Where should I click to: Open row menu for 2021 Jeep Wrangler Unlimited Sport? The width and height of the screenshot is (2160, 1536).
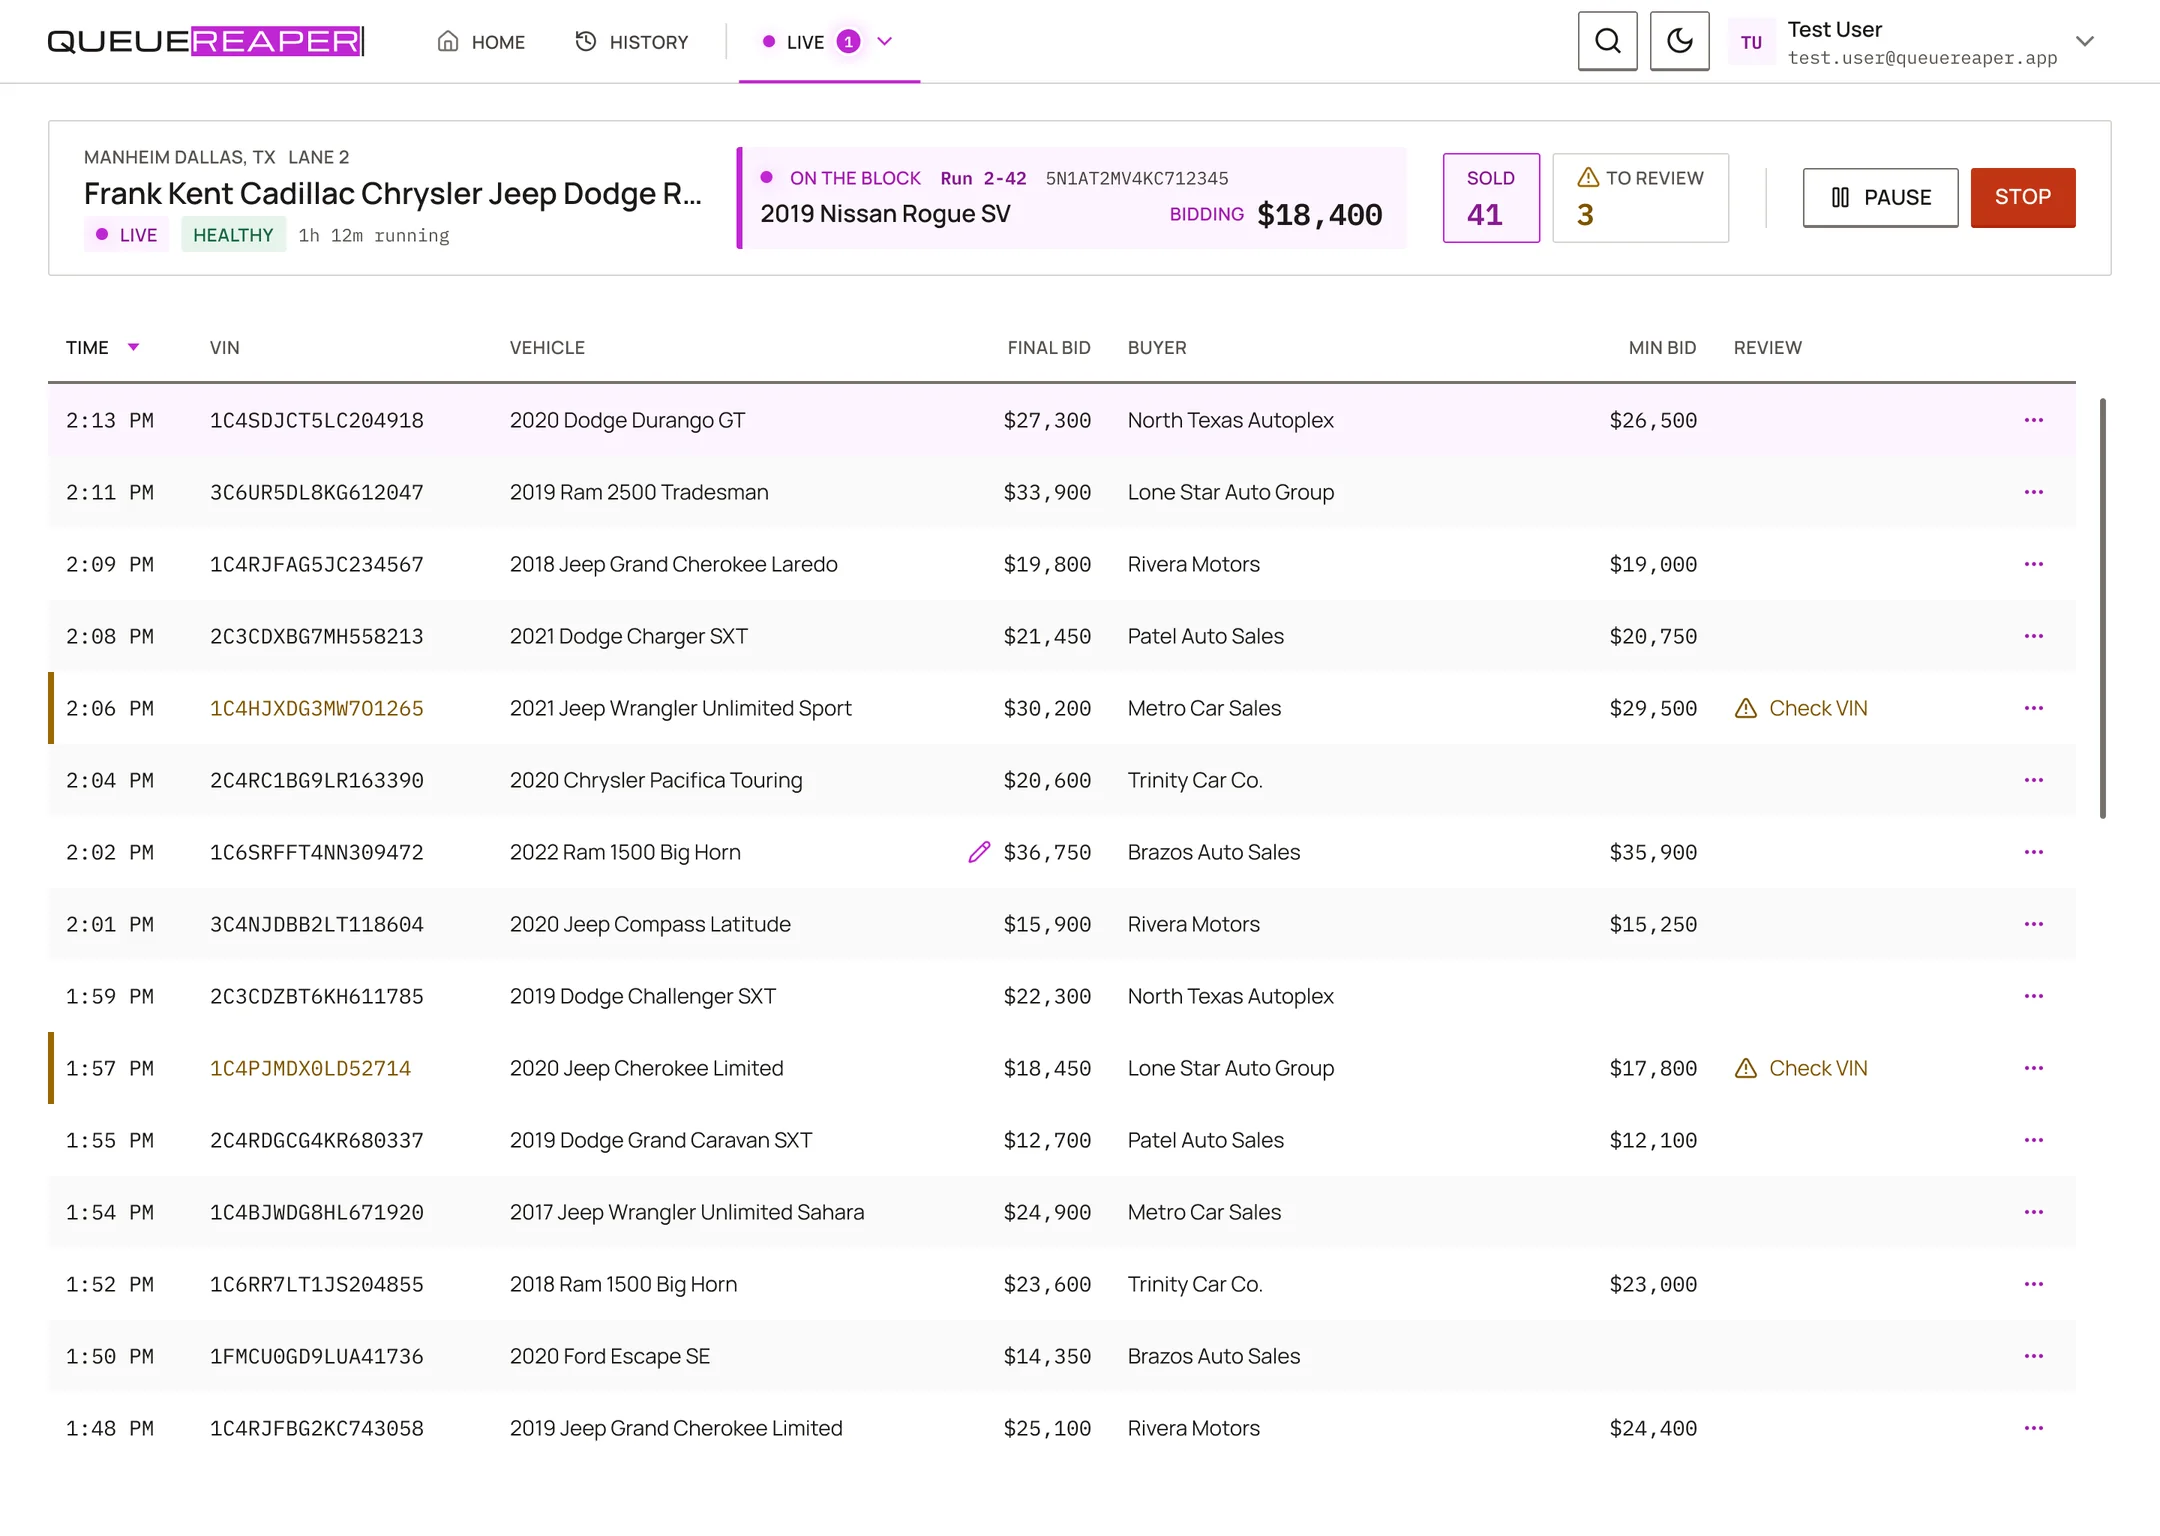click(2033, 708)
